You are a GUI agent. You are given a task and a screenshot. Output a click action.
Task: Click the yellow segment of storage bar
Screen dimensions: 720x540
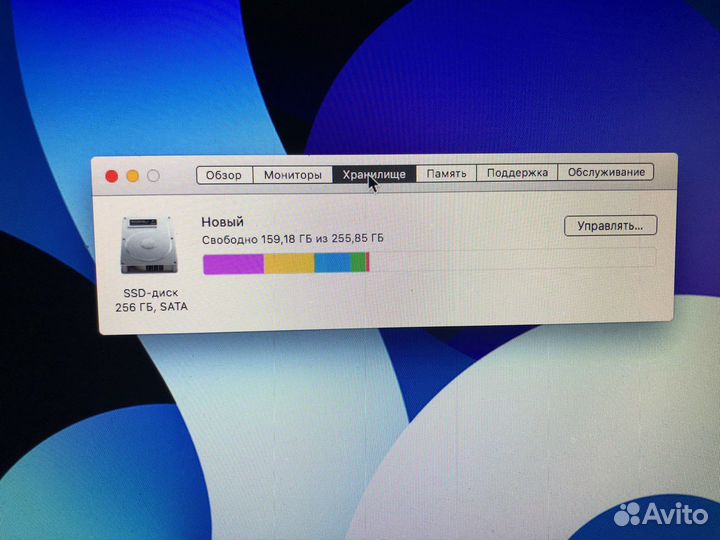289,263
